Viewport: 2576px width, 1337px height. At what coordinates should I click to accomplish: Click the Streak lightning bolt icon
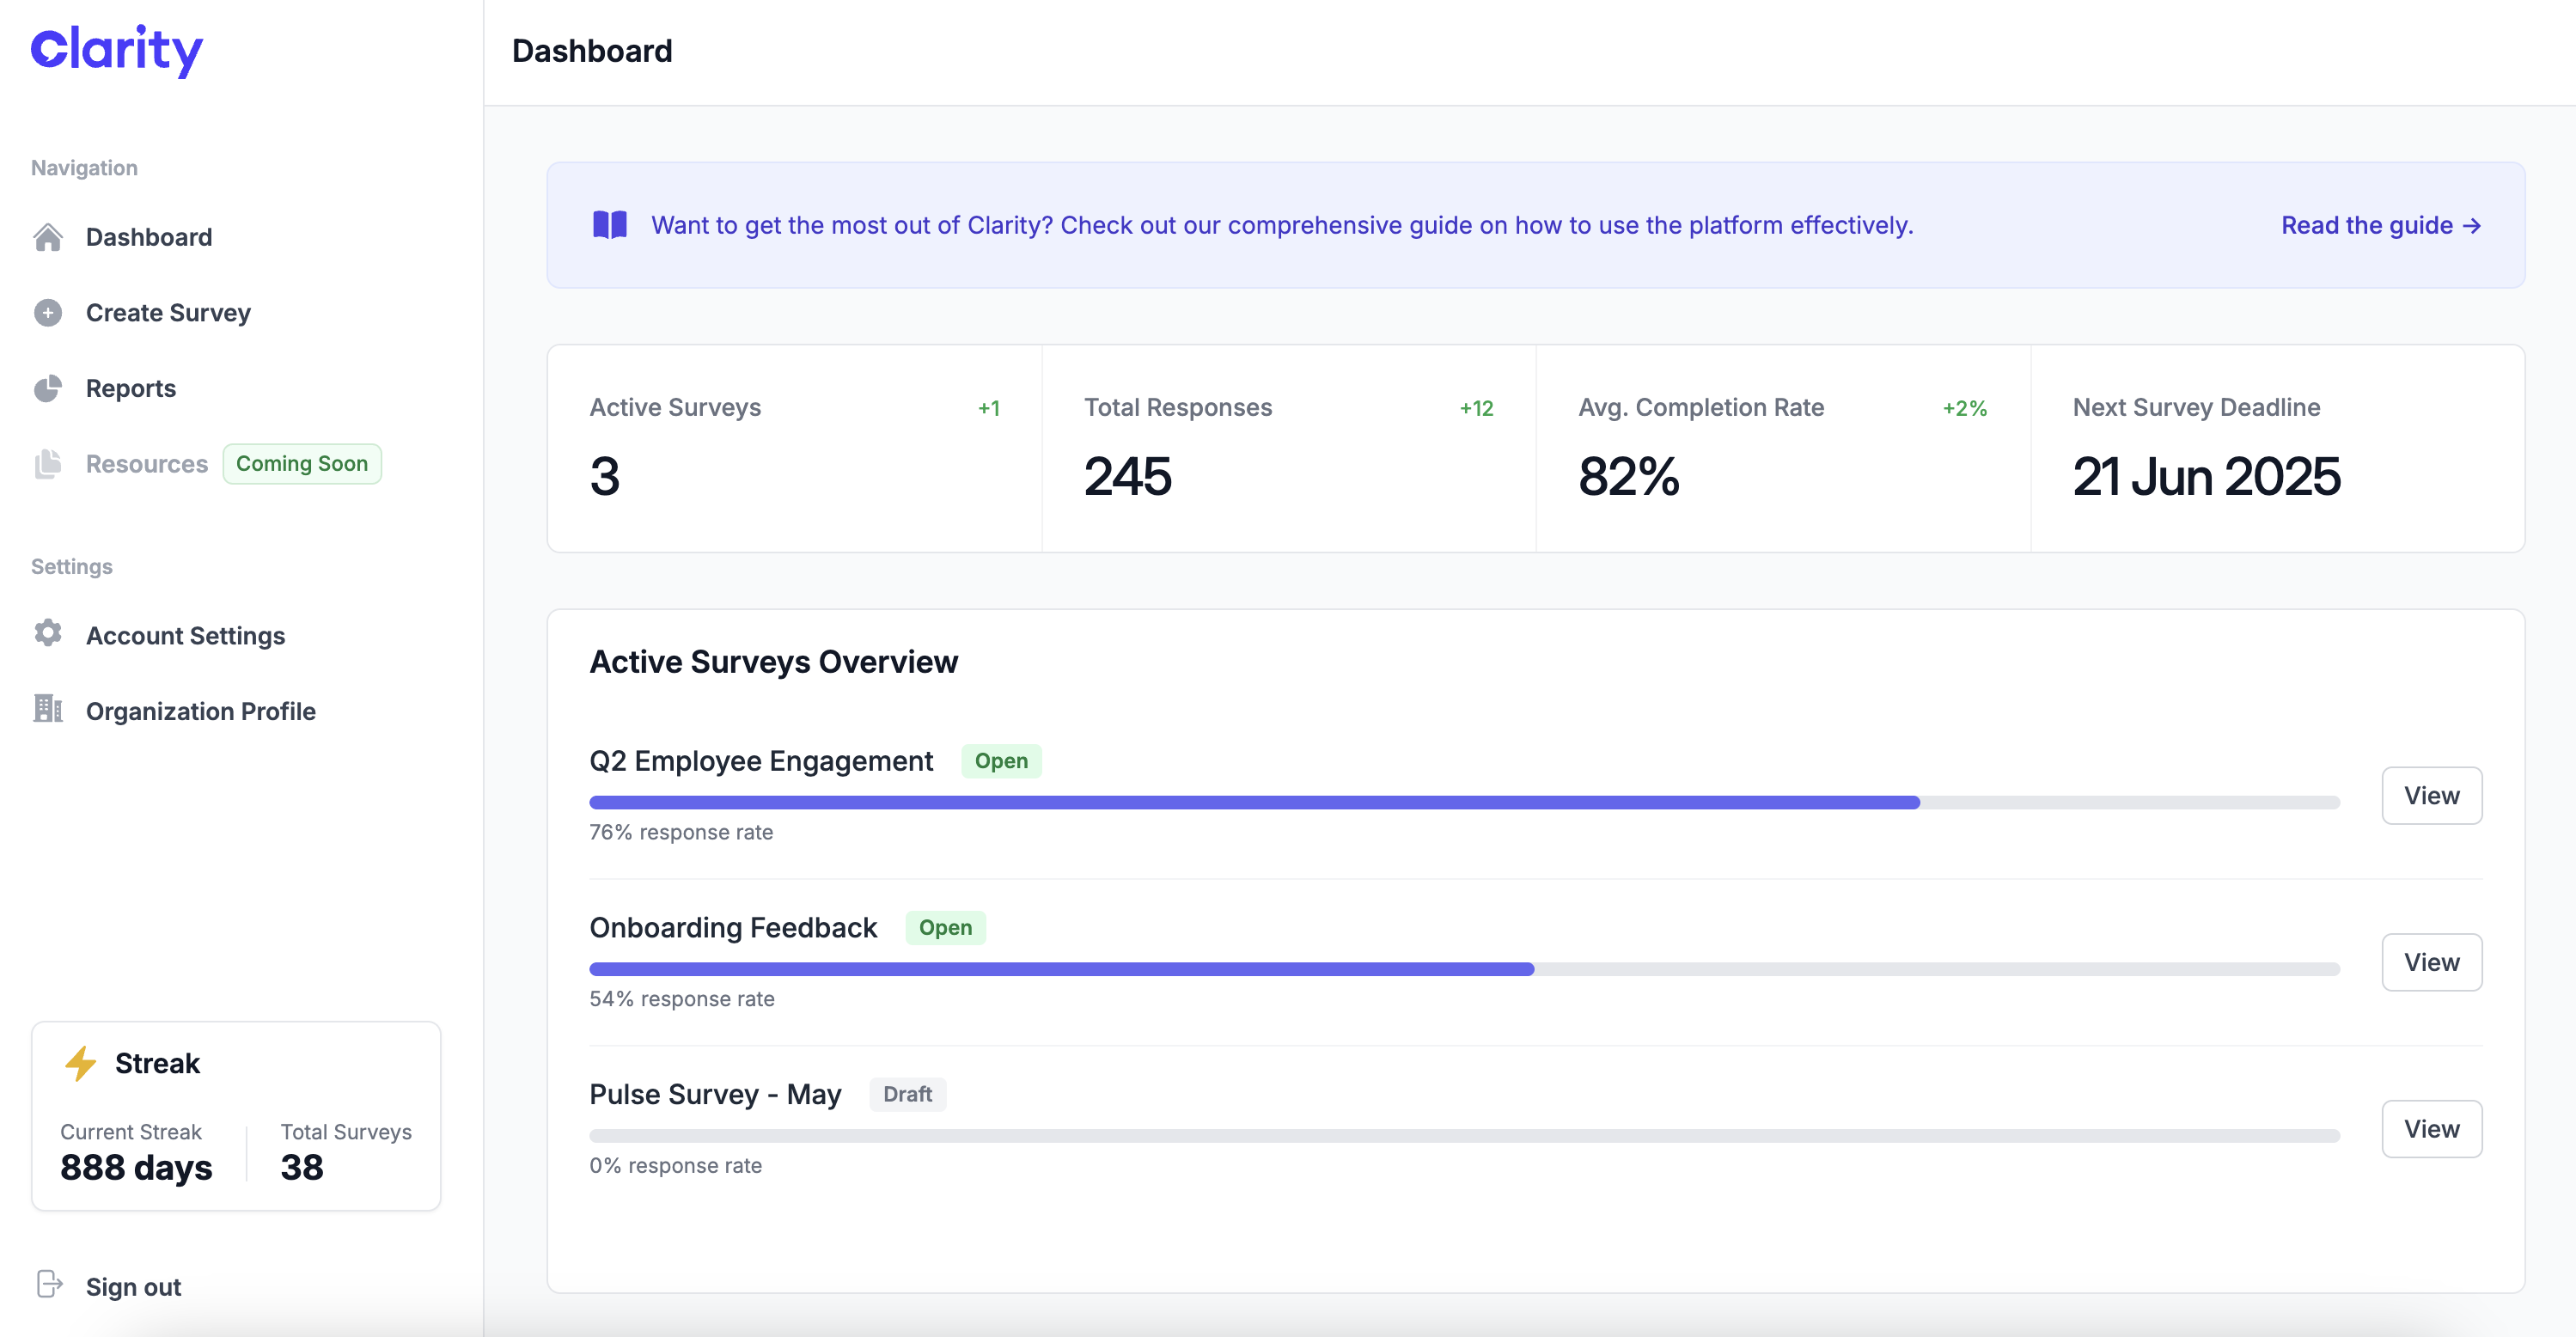pos(81,1063)
